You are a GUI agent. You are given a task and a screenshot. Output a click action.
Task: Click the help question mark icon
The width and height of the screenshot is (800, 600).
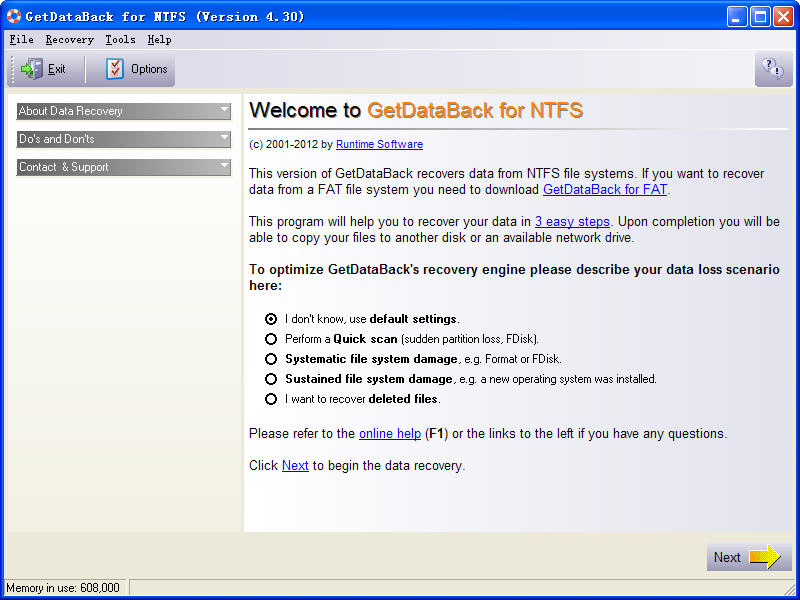772,68
